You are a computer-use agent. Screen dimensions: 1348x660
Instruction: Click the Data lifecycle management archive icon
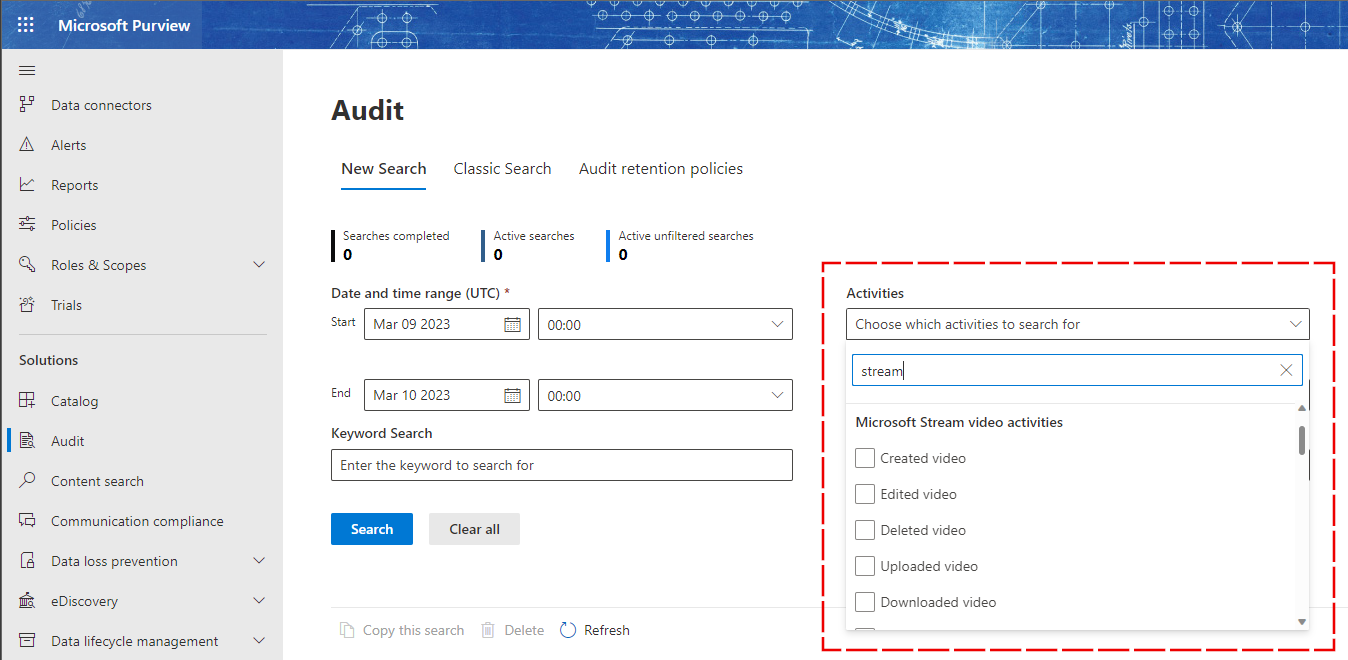[28, 640]
